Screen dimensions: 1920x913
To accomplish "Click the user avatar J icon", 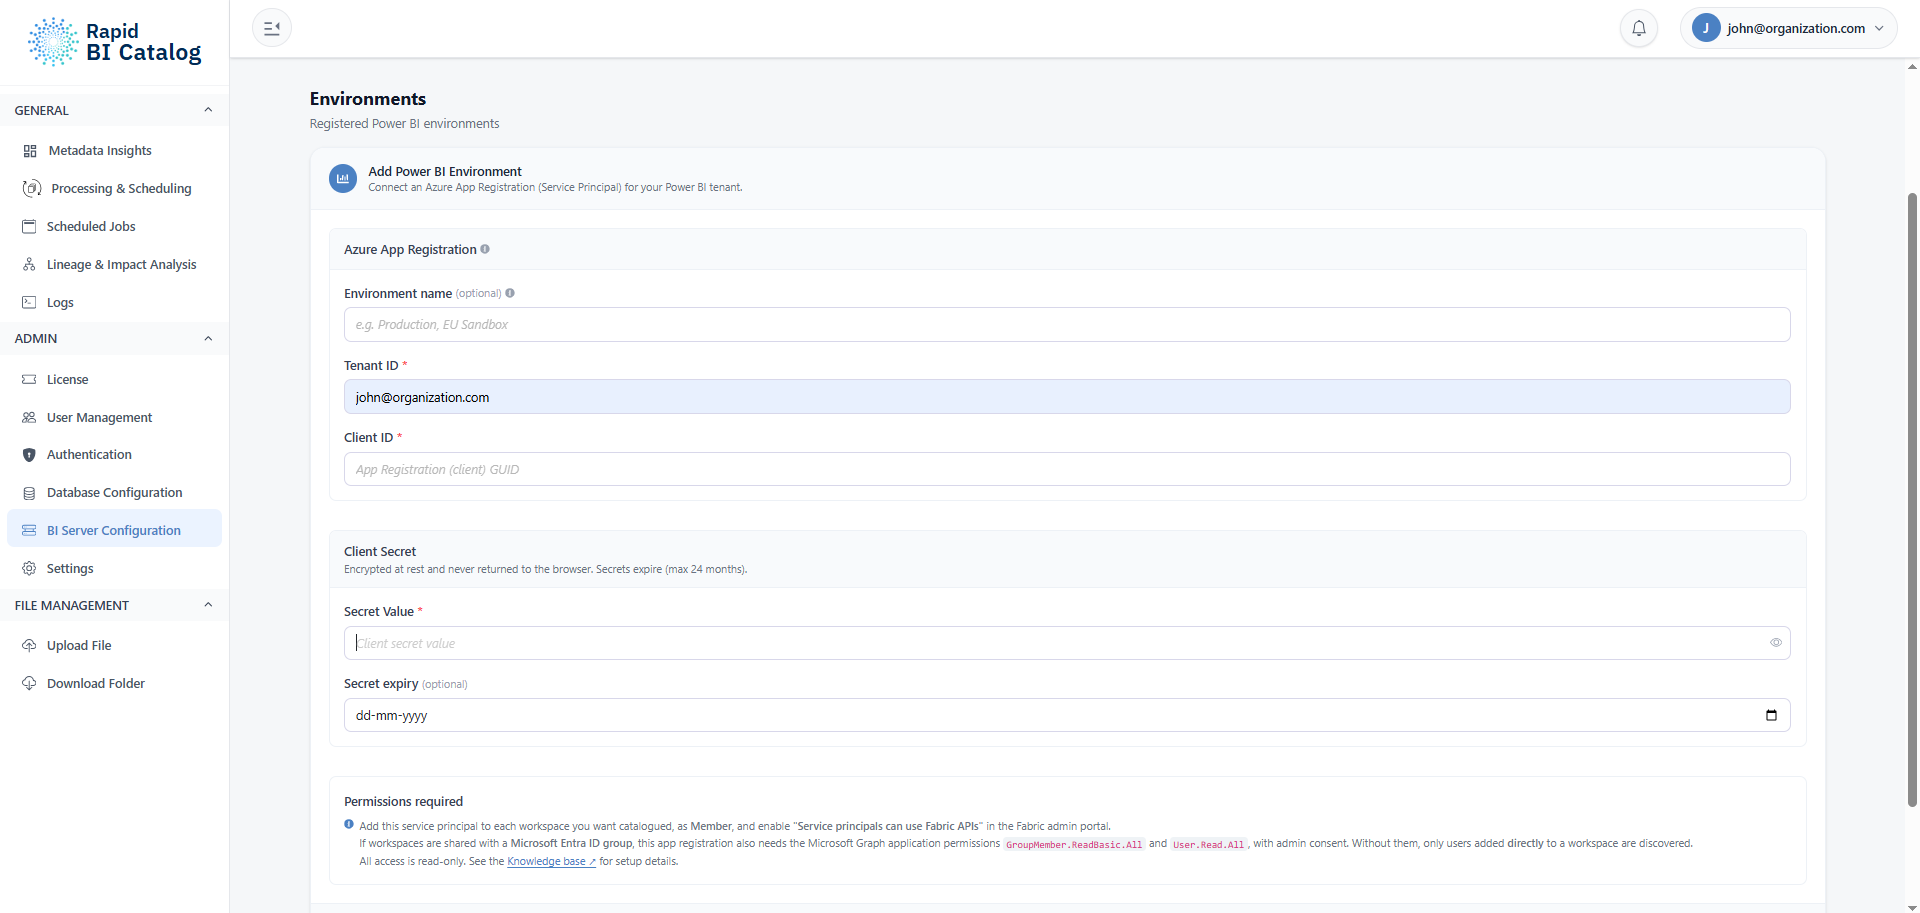I will [1706, 28].
